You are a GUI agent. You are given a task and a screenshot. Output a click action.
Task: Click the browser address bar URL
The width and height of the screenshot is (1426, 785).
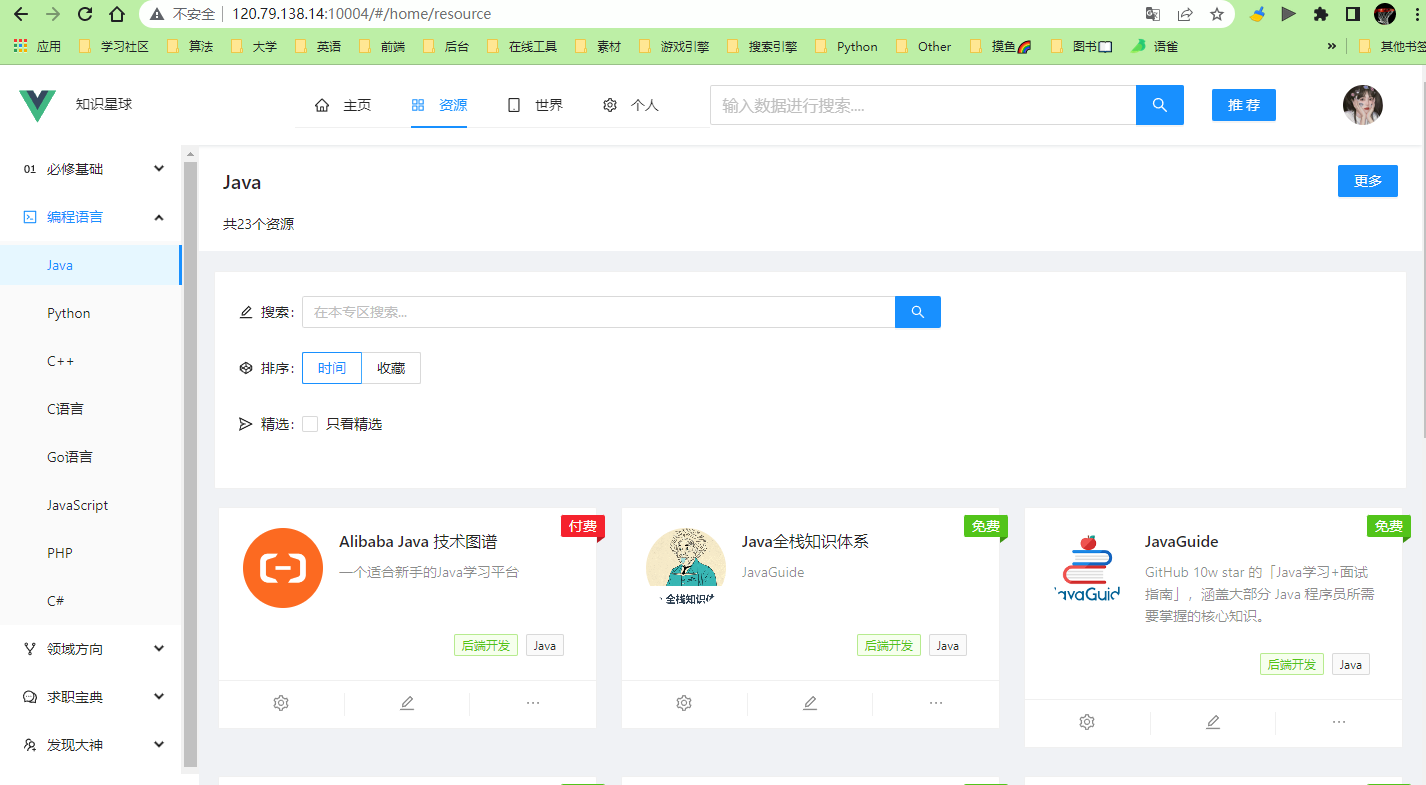(362, 14)
